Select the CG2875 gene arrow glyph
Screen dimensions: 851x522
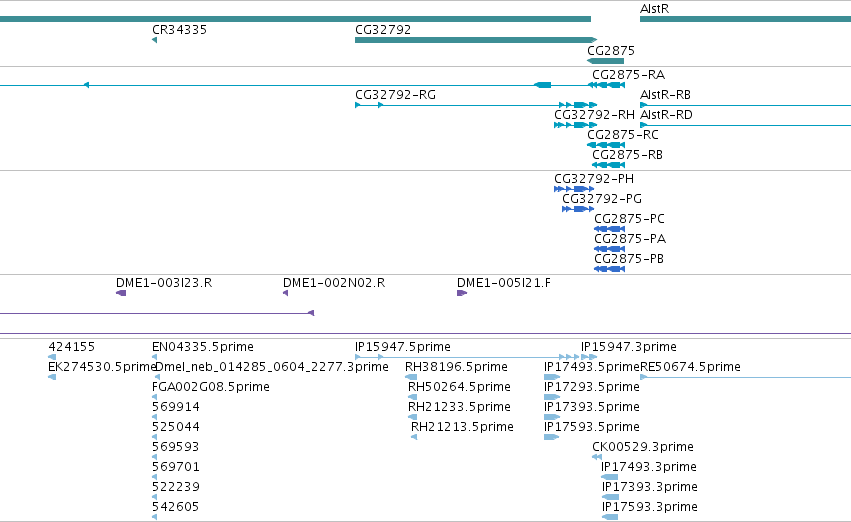pyautogui.click(x=605, y=61)
